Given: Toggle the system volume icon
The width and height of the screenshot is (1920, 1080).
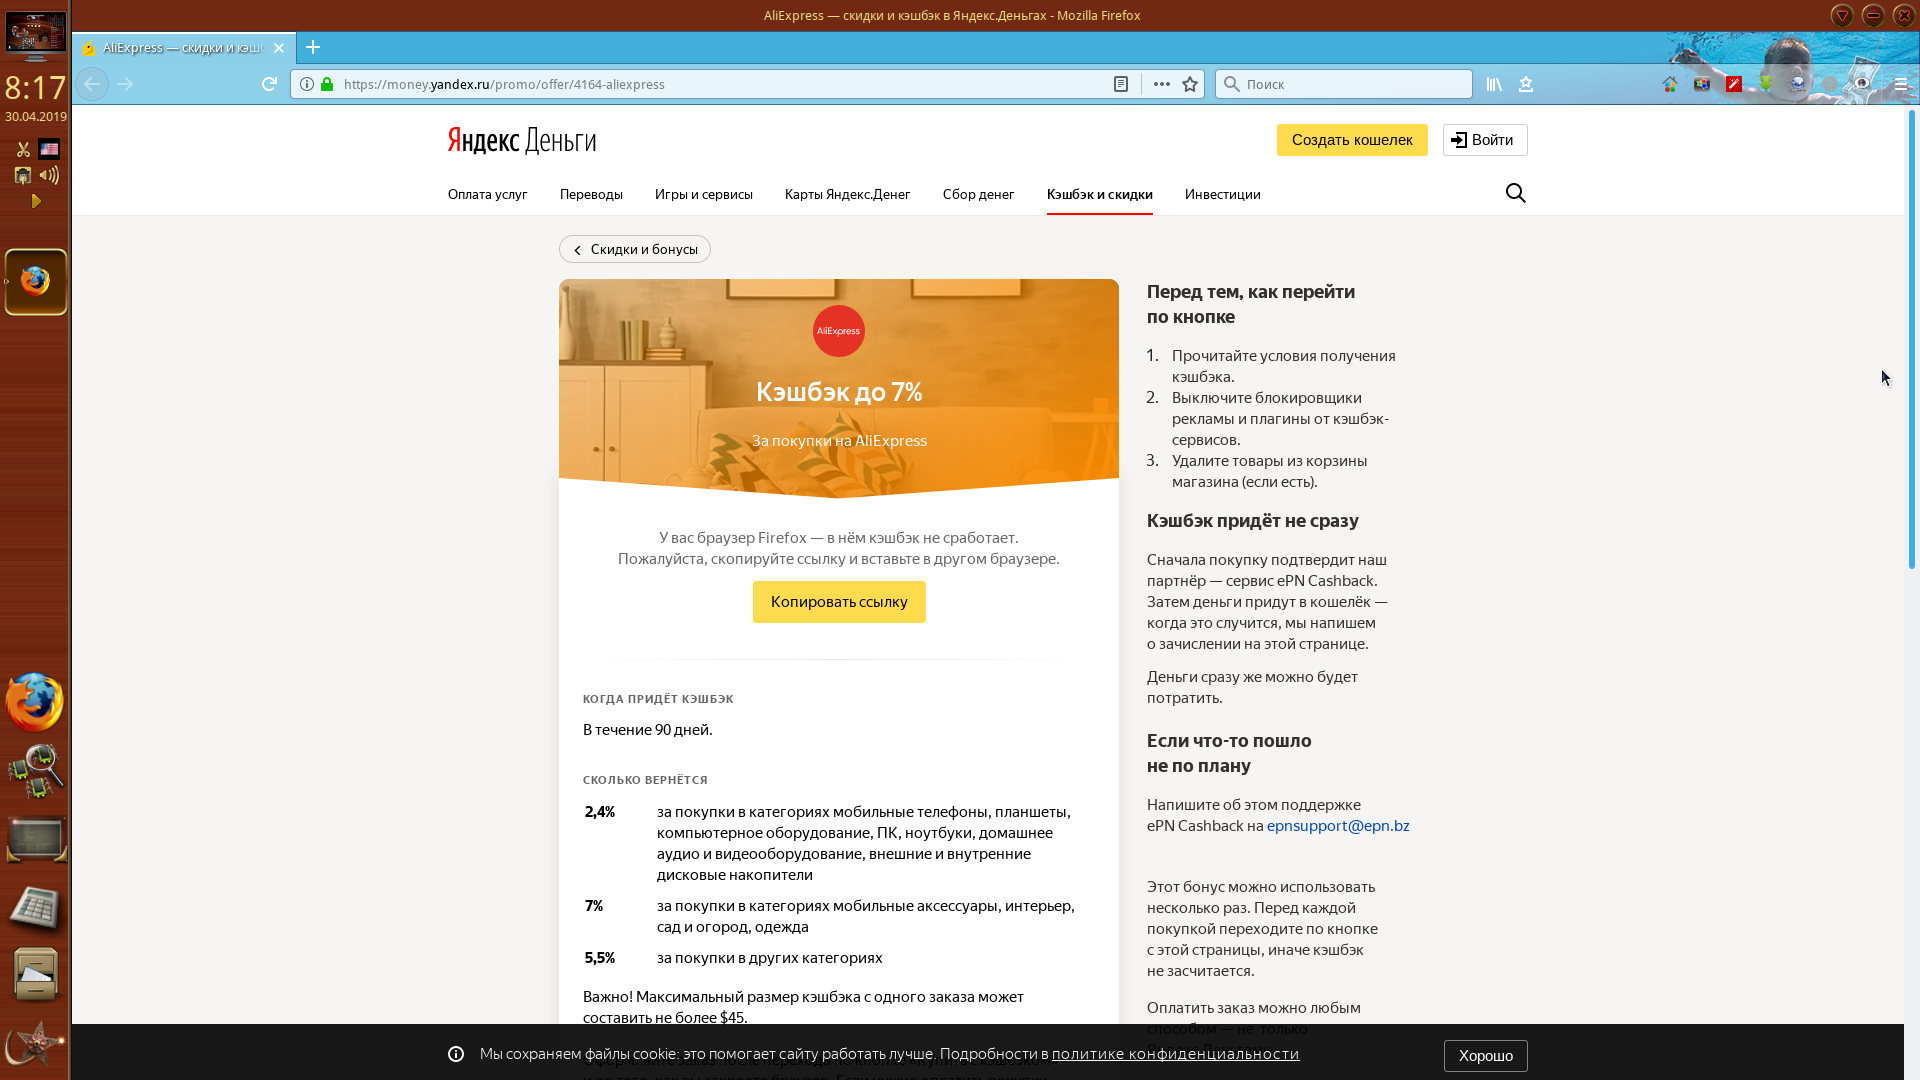Looking at the screenshot, I should [x=49, y=175].
